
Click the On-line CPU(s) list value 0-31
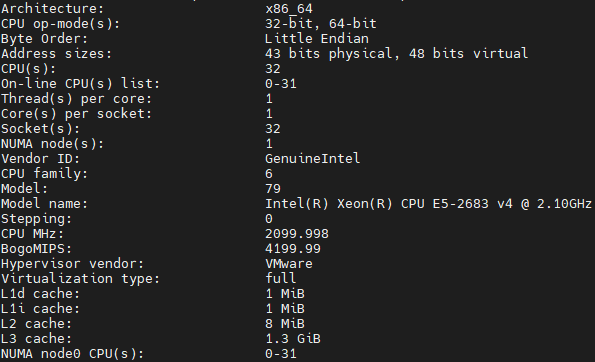pyautogui.click(x=281, y=83)
